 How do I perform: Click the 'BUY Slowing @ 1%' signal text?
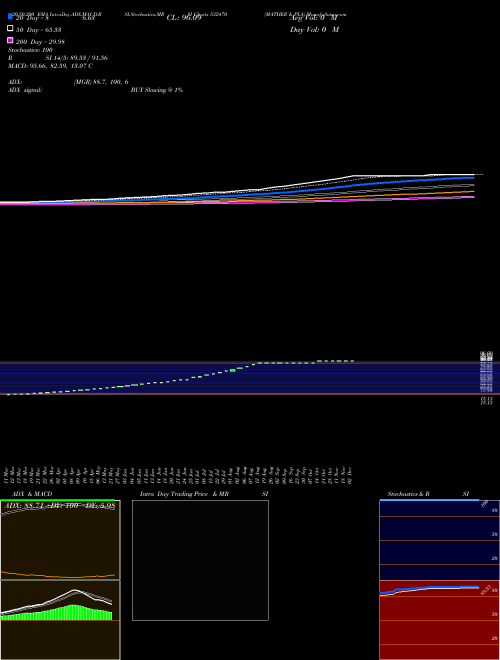click(157, 90)
